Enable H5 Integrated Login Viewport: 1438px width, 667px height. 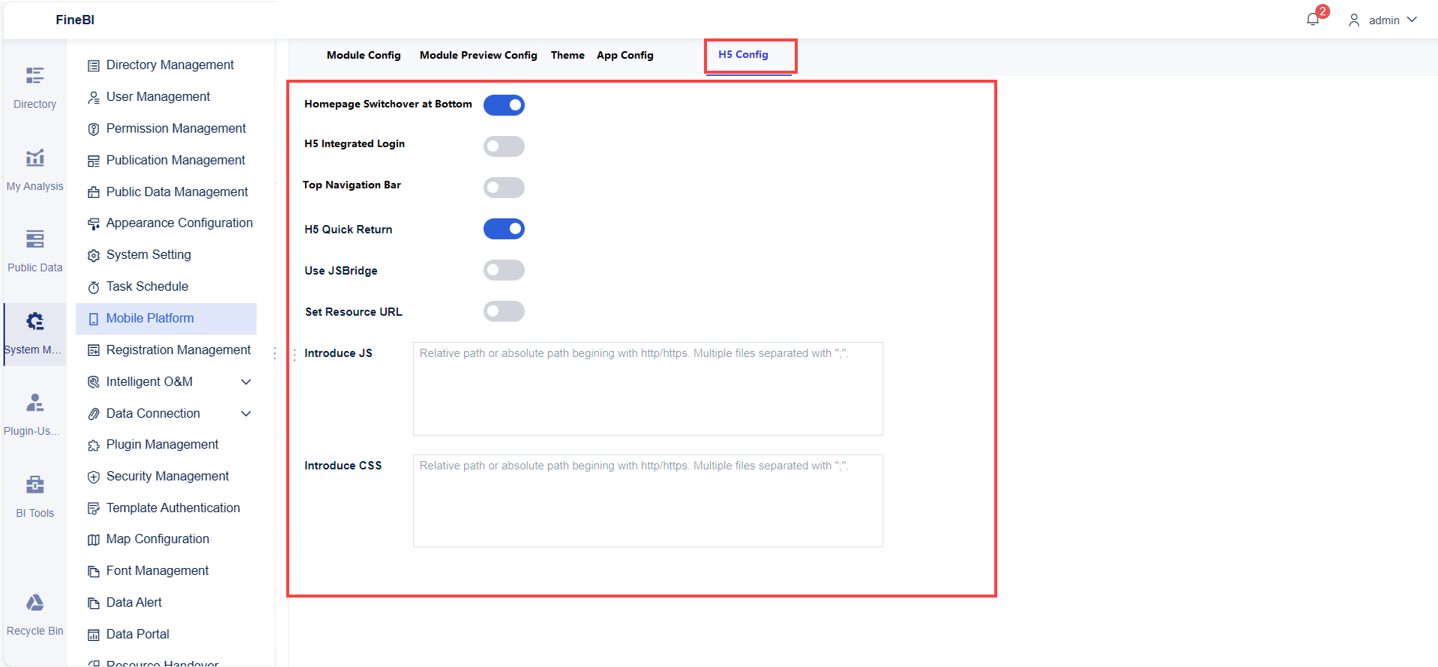504,146
